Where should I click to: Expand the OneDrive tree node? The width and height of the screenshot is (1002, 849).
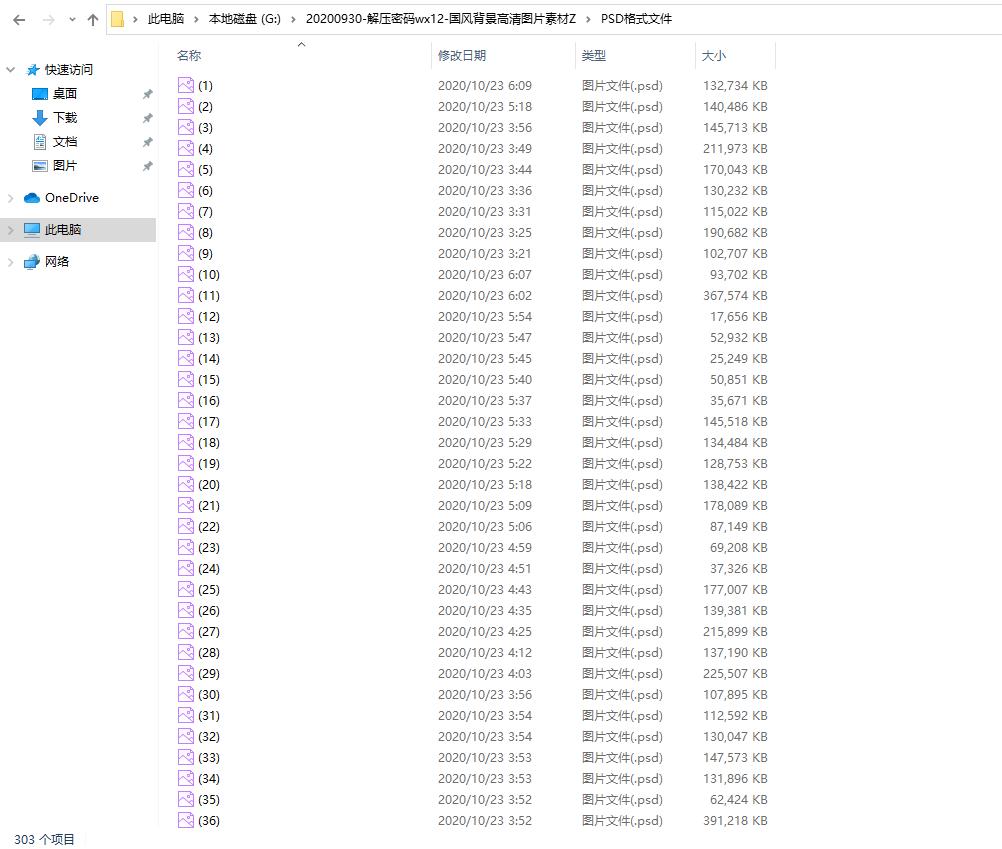(11, 198)
